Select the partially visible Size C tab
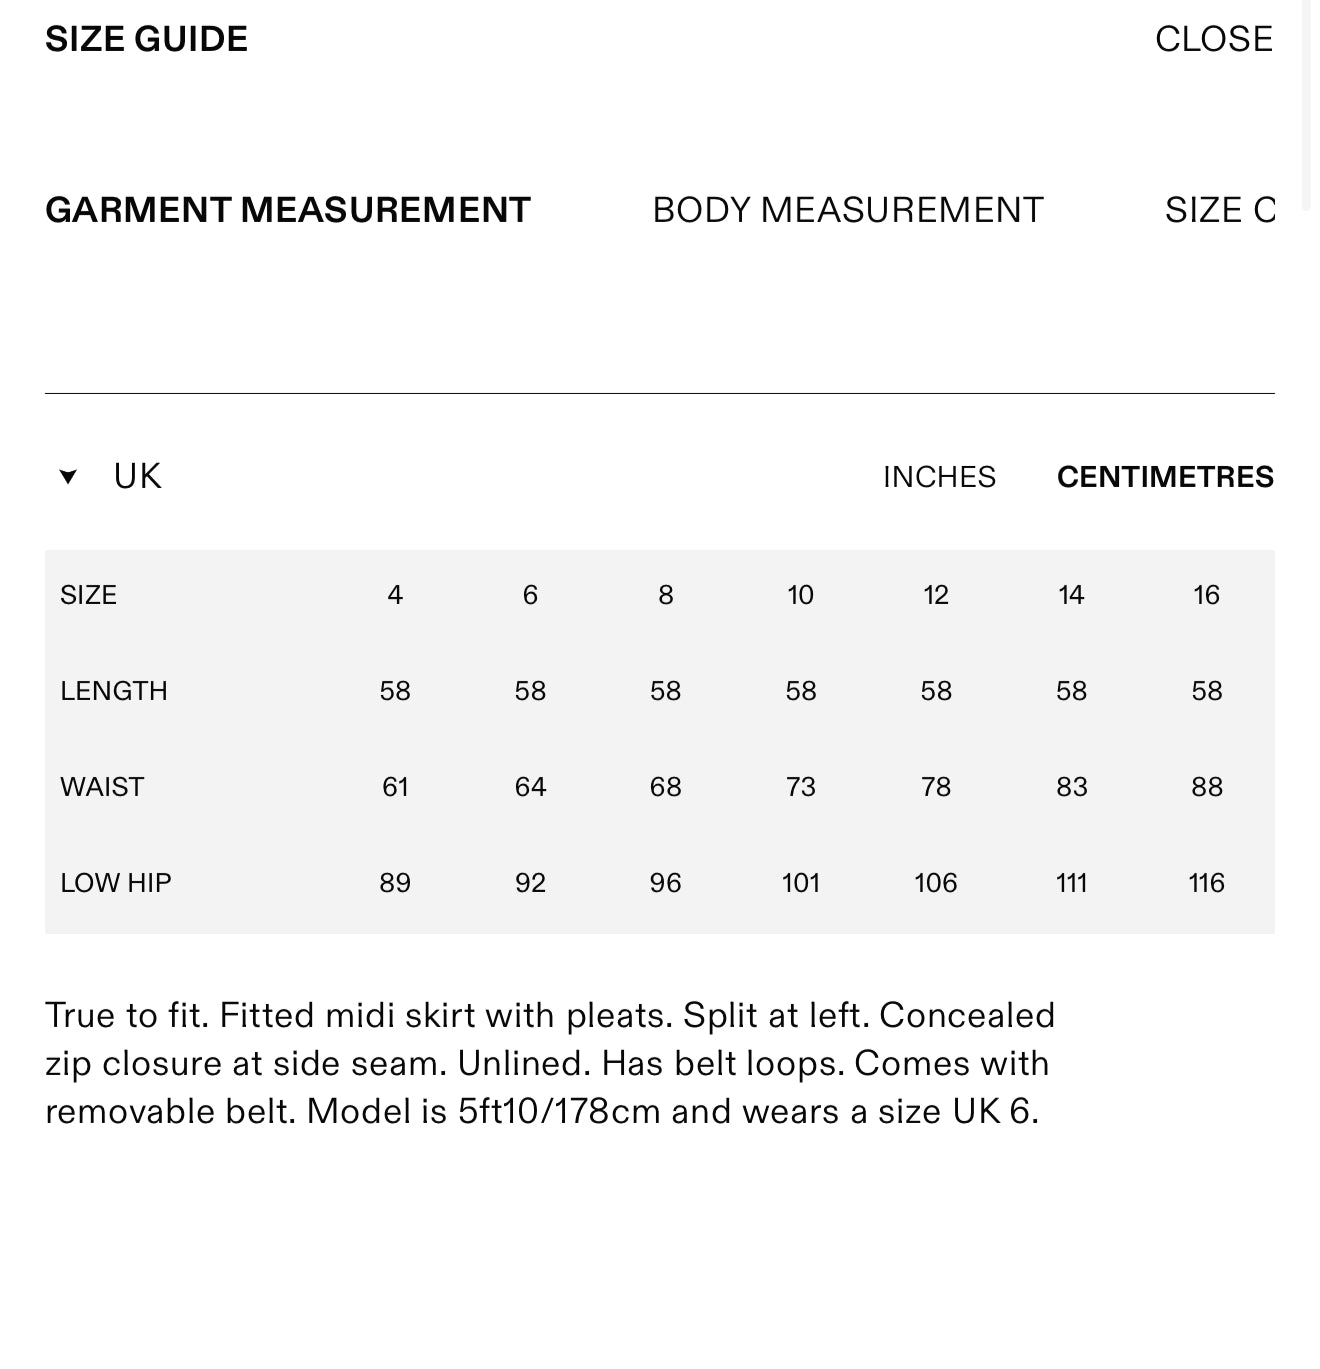This screenshot has width=1320, height=1369. [1220, 210]
